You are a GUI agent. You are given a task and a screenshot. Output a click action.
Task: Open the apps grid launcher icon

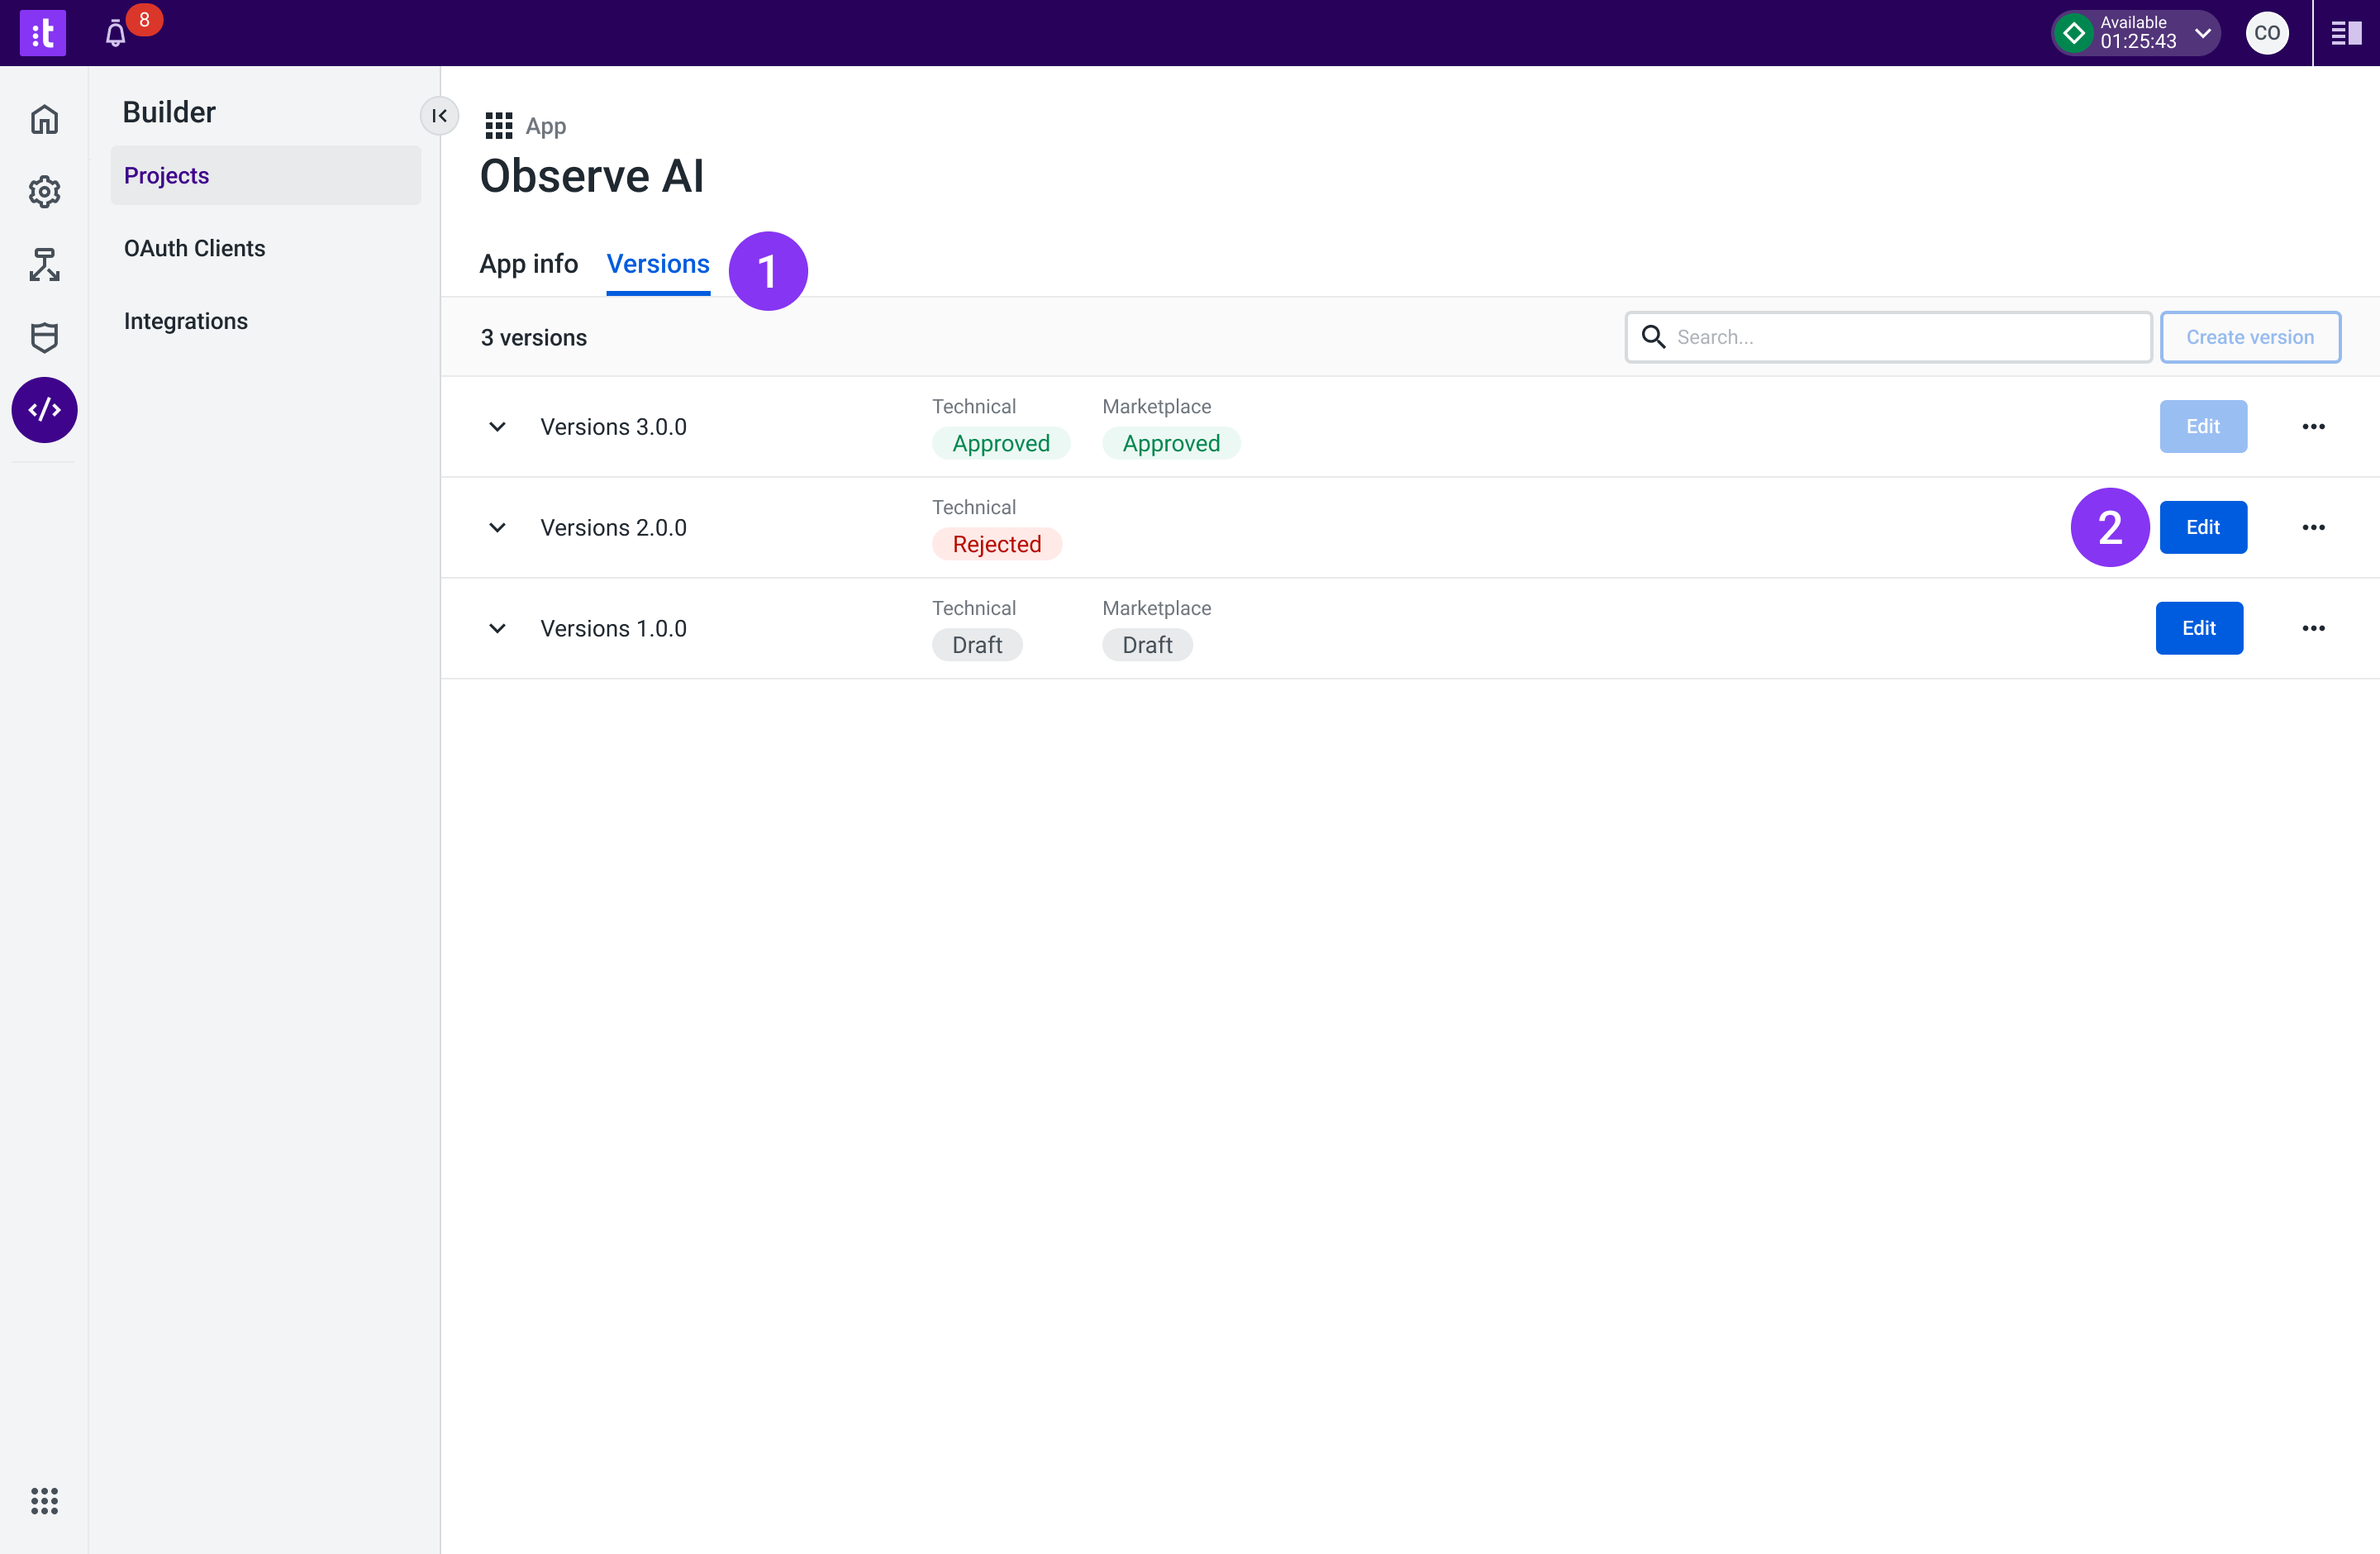pos(44,1500)
